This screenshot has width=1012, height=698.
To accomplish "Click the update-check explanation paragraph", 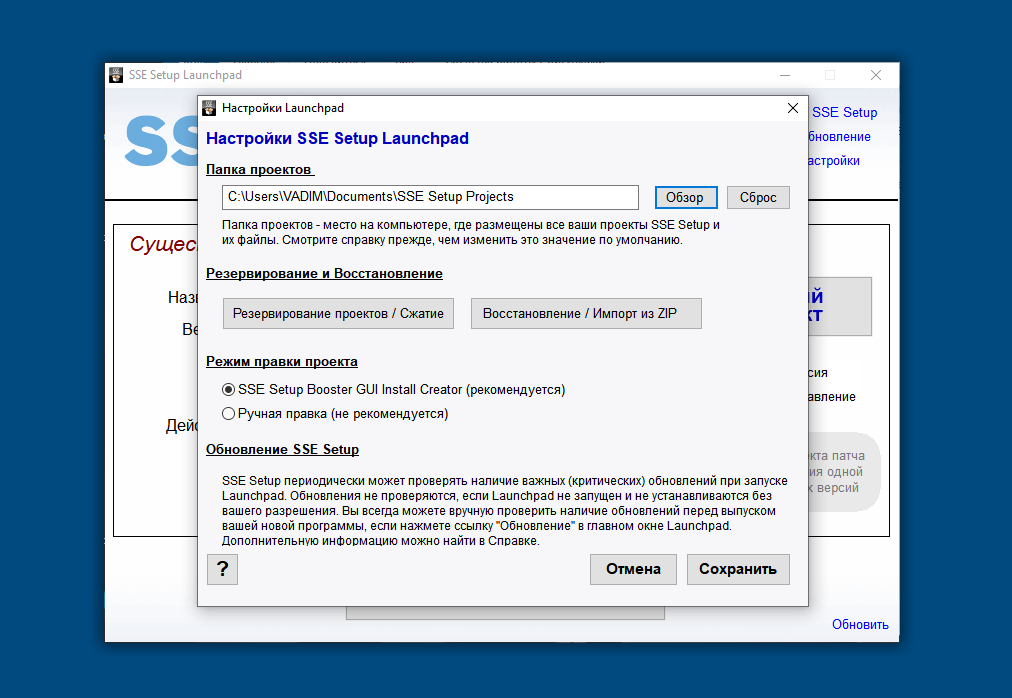I will 505,510.
